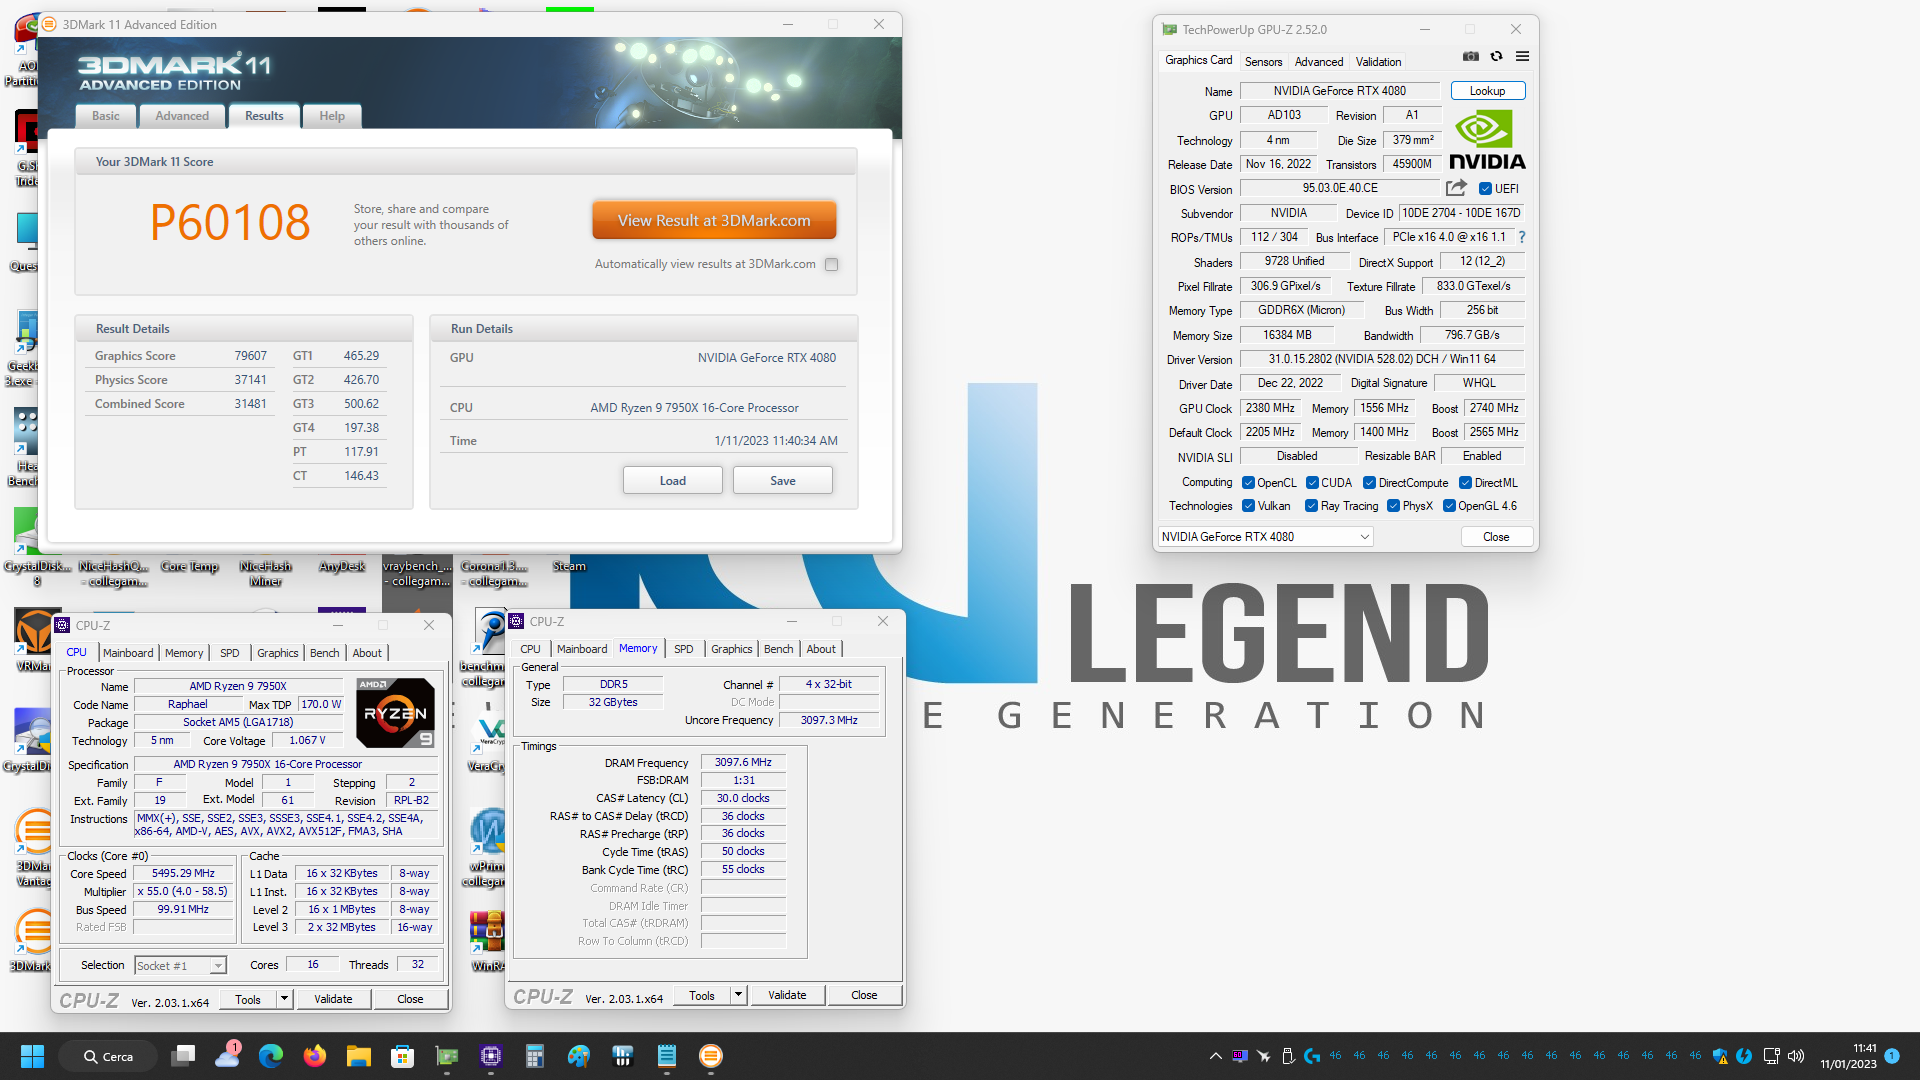Open the Paint taskbar icon
This screenshot has height=1080, width=1920.
pyautogui.click(x=579, y=1056)
